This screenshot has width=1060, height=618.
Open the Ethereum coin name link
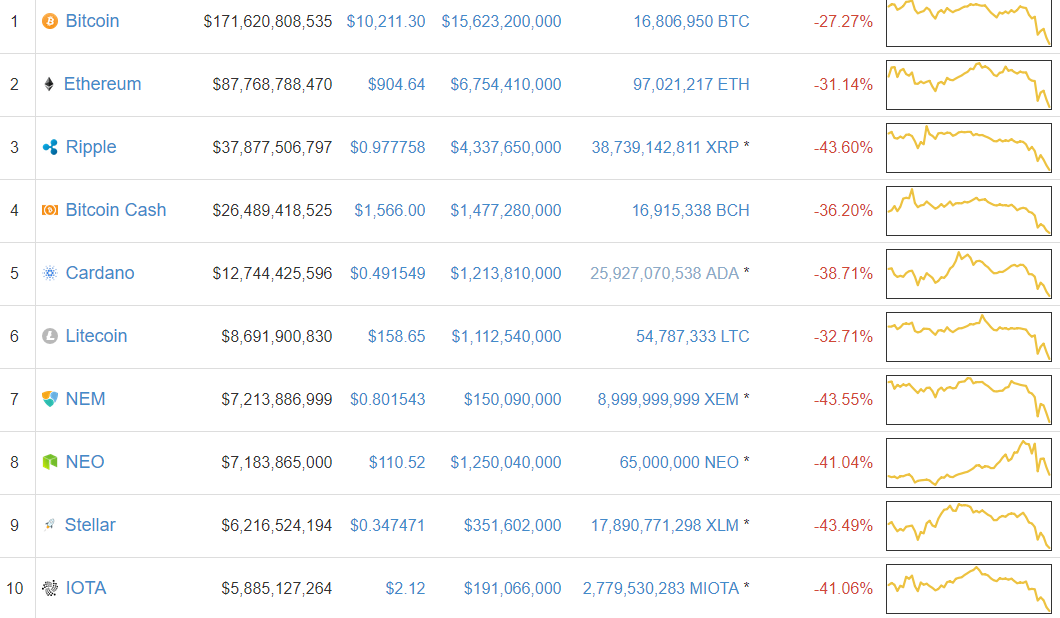coord(102,84)
